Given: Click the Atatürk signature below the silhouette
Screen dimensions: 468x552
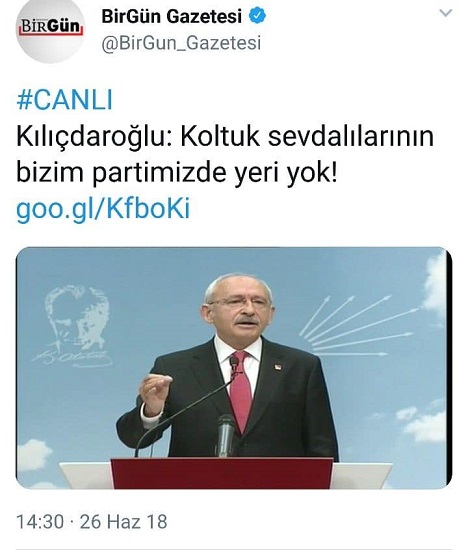Looking at the screenshot, I should (72, 358).
